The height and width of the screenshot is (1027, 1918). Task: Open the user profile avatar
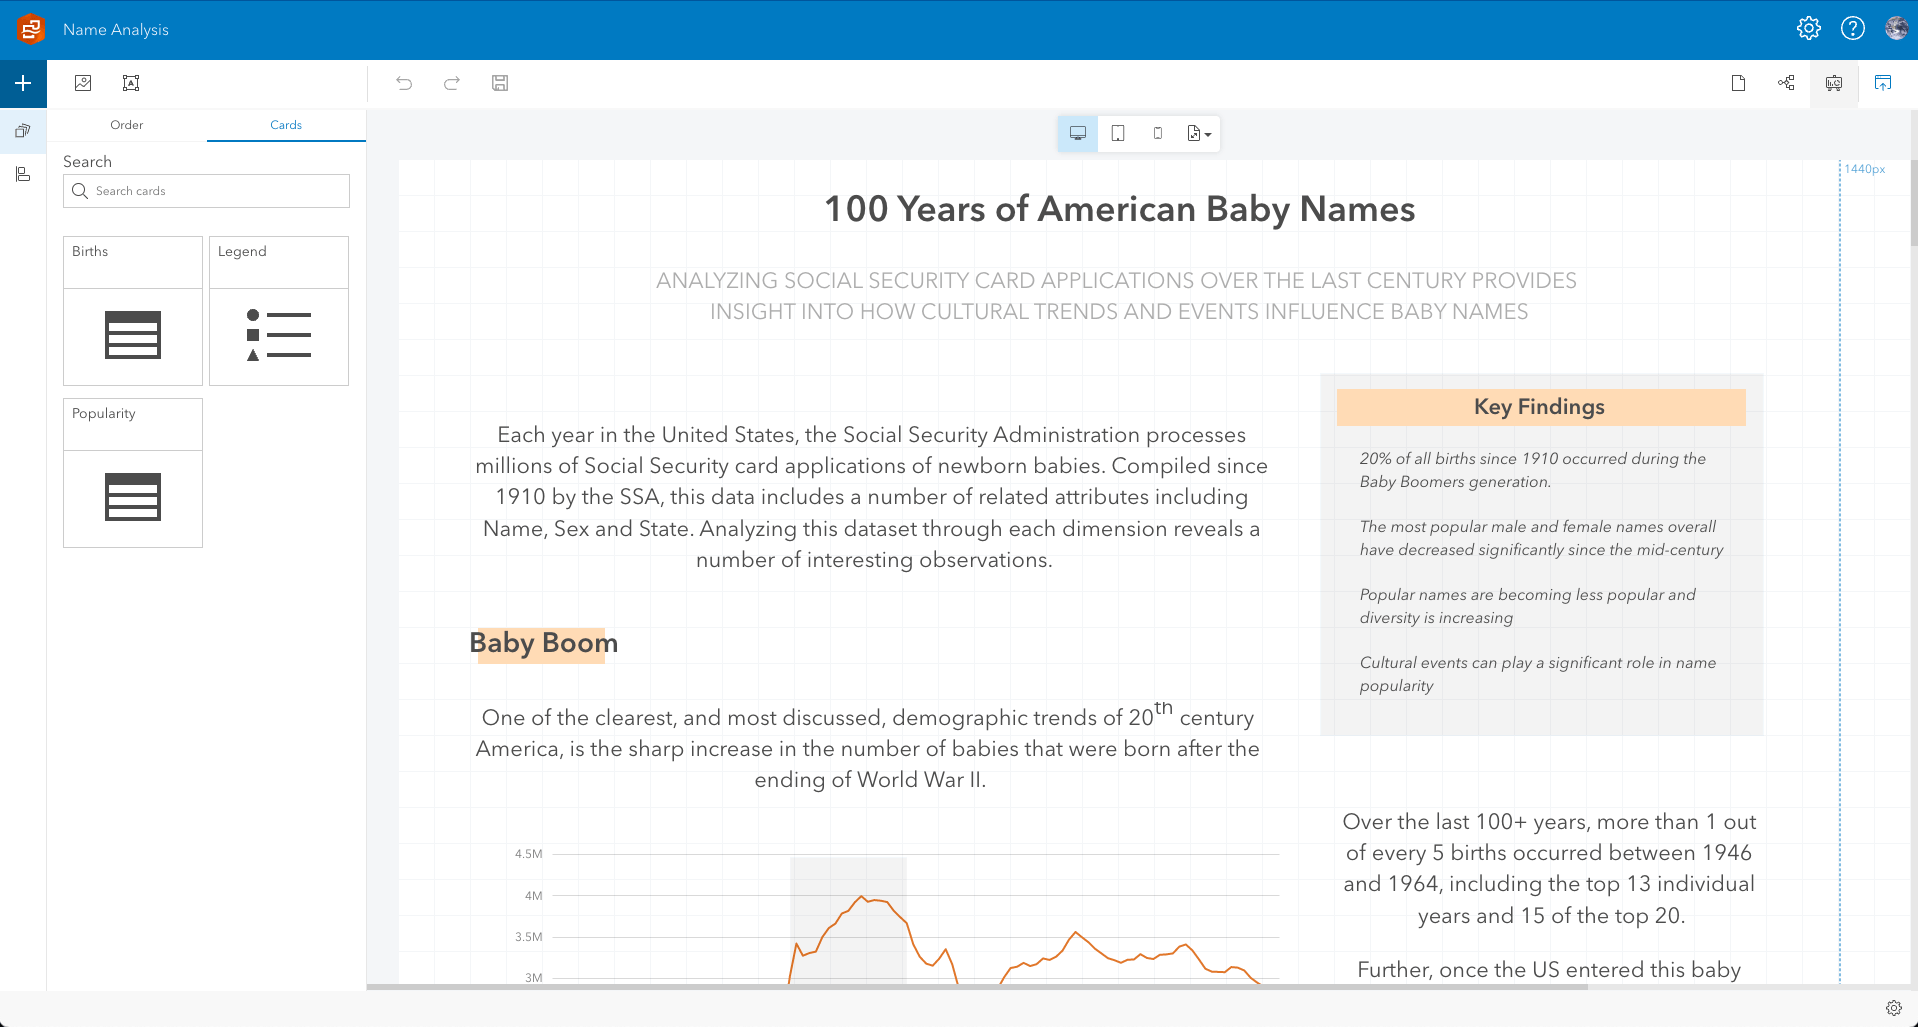coord(1896,28)
